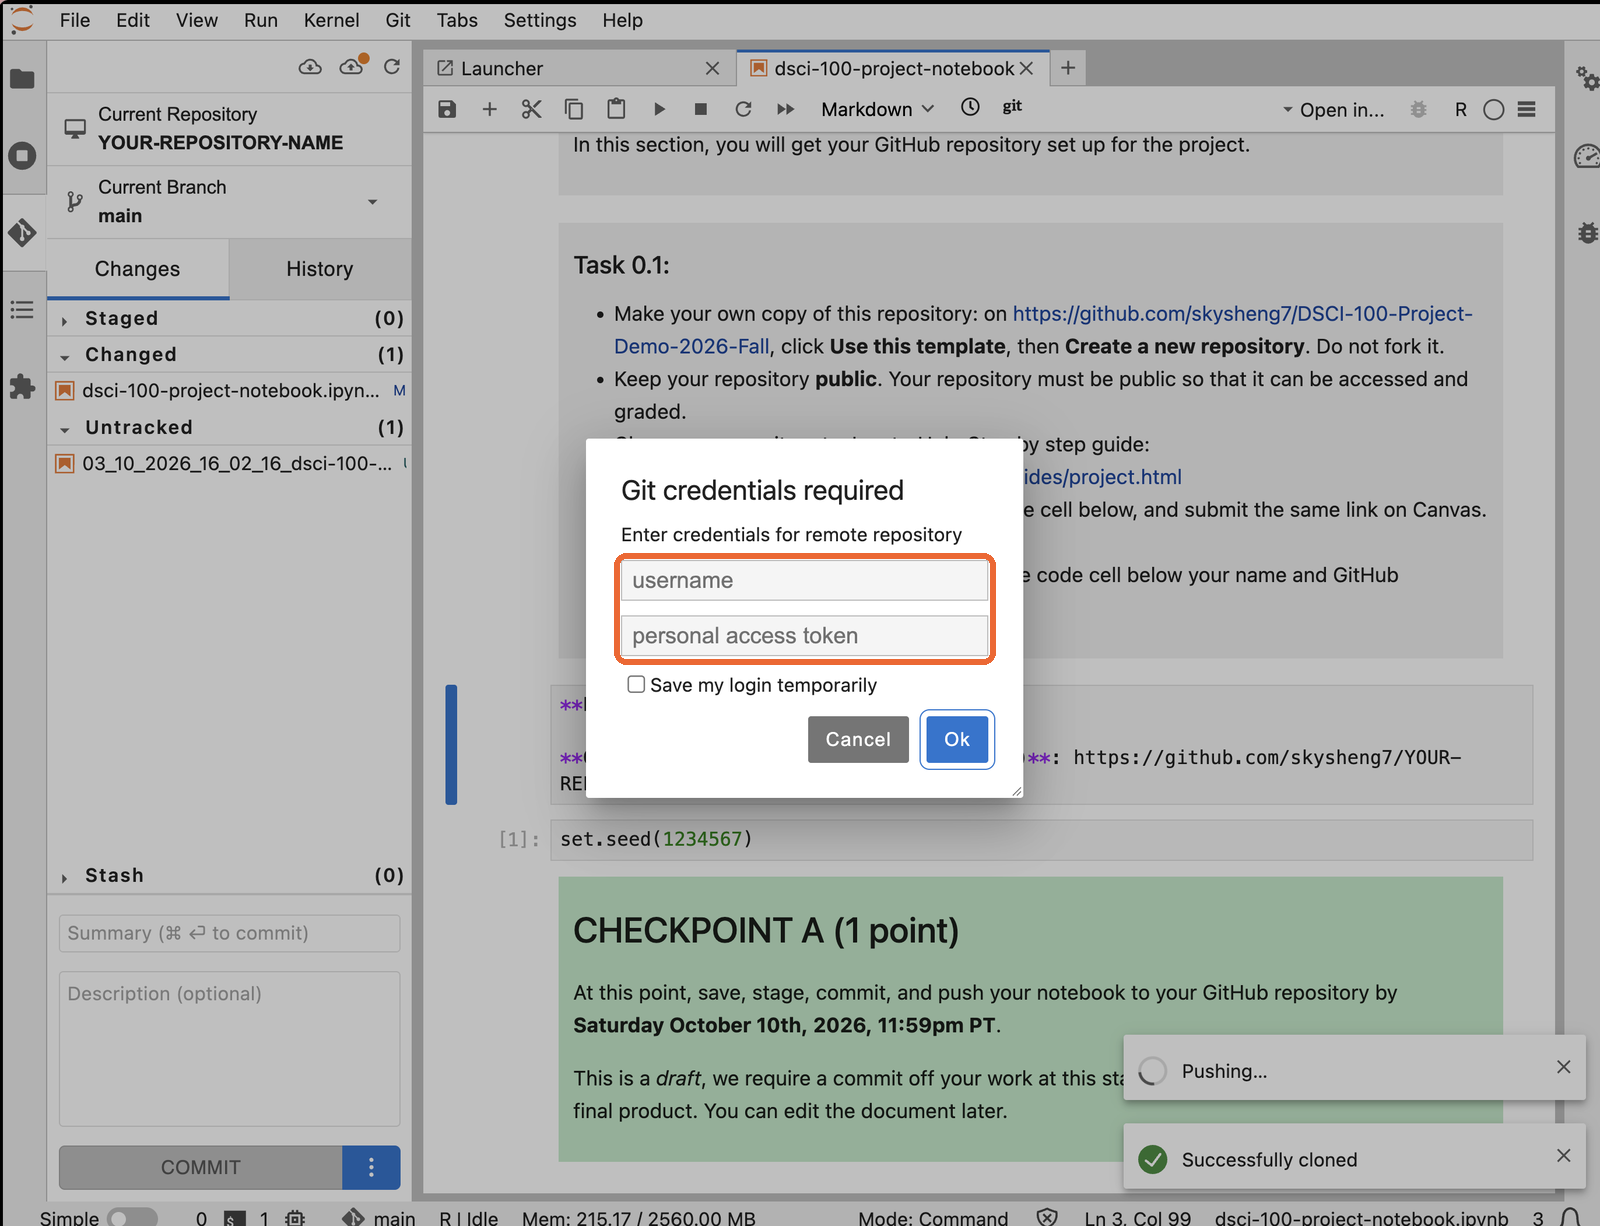Click Cancel in credentials dialog
The image size is (1600, 1226).
[x=858, y=739]
